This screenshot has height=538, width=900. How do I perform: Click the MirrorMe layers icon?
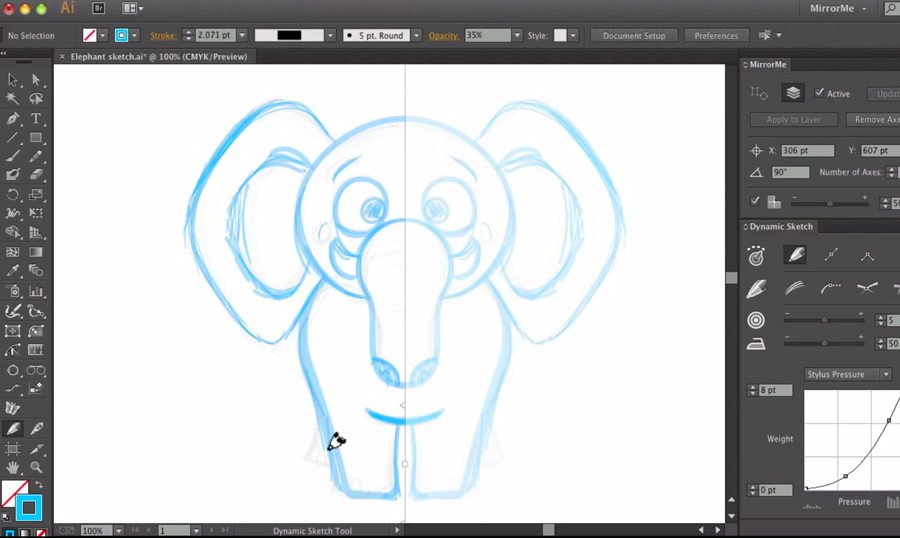tap(792, 93)
